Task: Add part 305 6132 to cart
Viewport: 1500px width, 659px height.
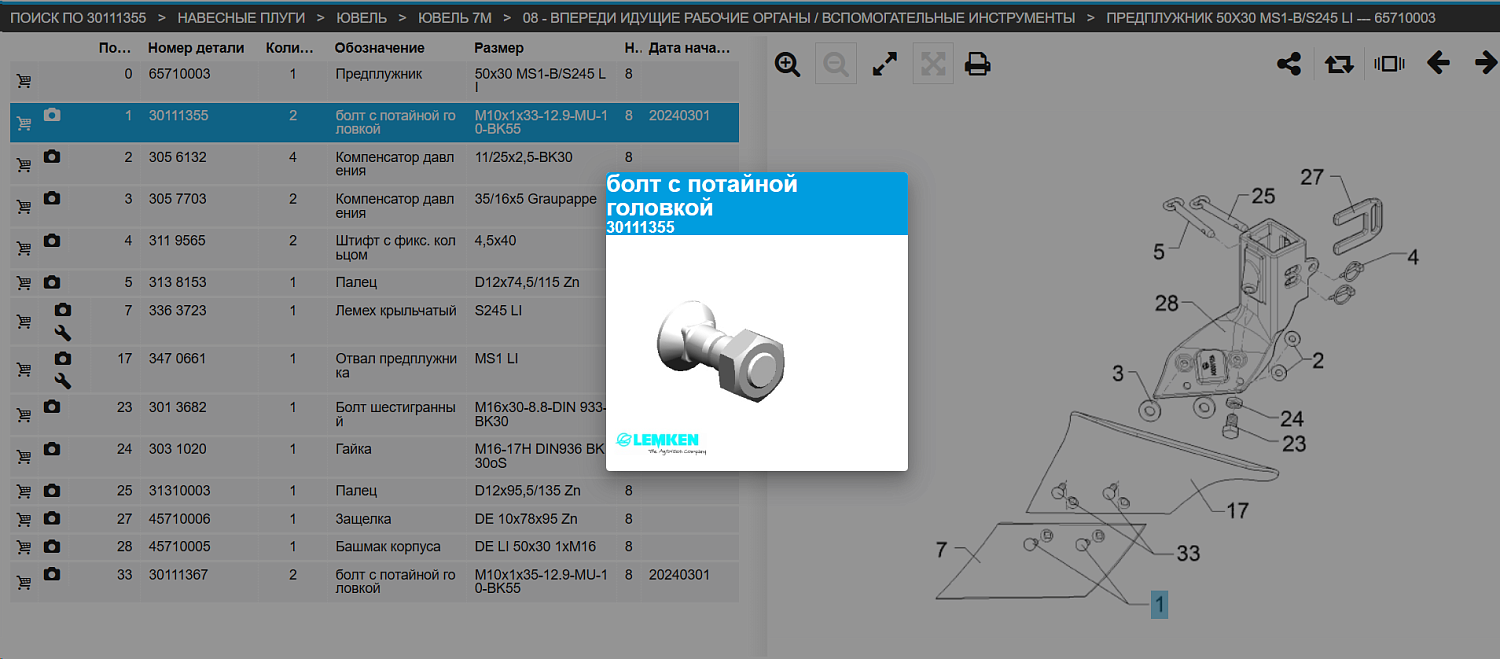Action: (x=24, y=165)
